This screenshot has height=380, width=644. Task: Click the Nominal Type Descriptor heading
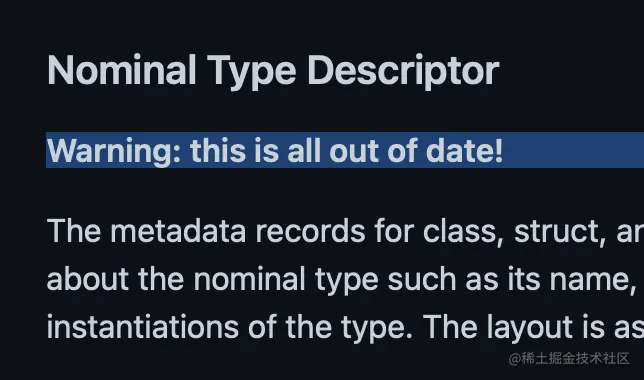click(x=273, y=71)
